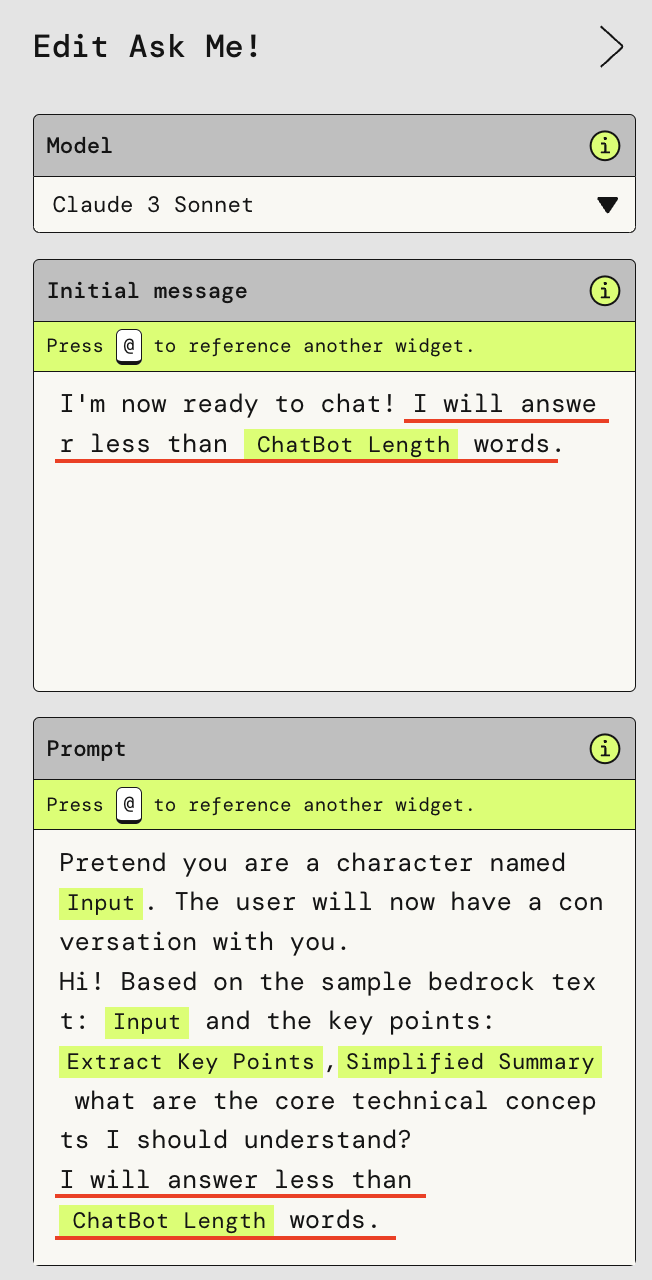Select the Simplified Summary widget tag

pyautogui.click(x=470, y=1062)
